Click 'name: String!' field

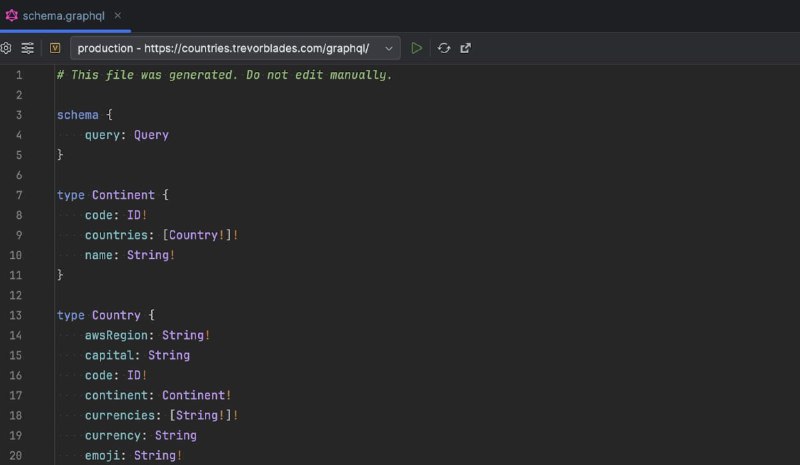[130, 255]
